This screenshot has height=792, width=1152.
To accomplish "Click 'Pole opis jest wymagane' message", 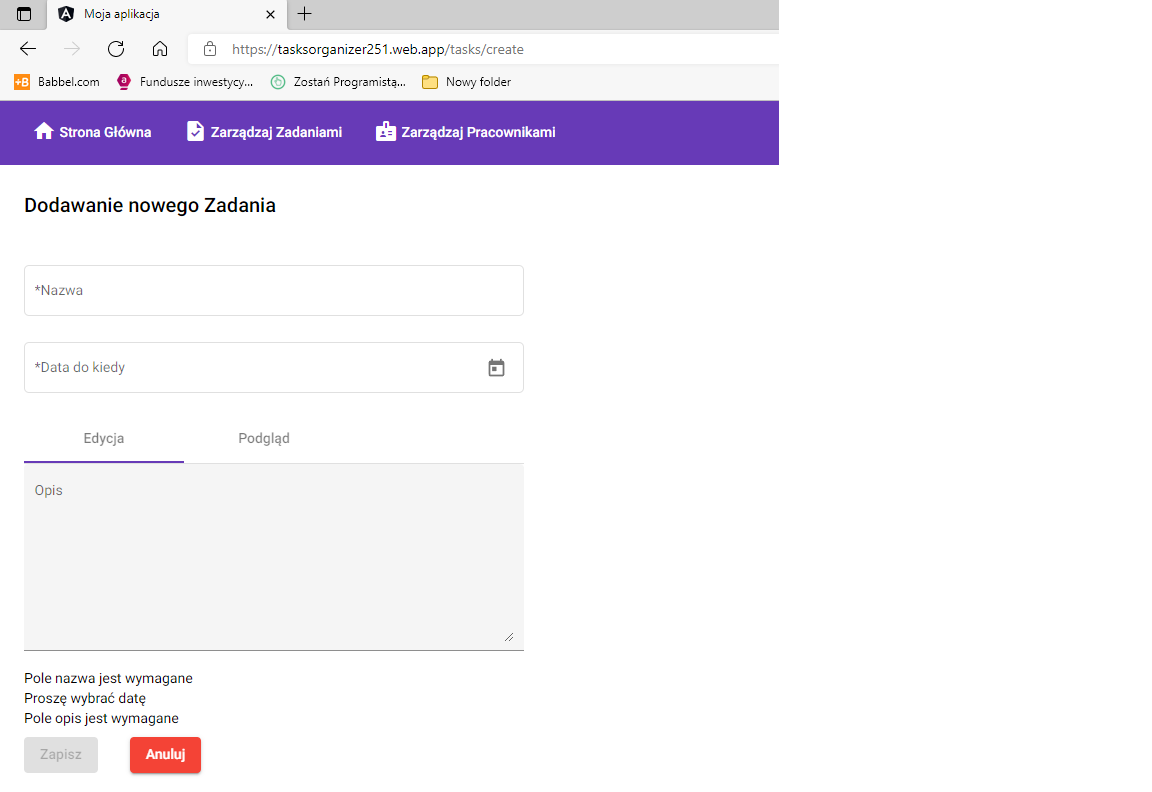I will pyautogui.click(x=101, y=718).
